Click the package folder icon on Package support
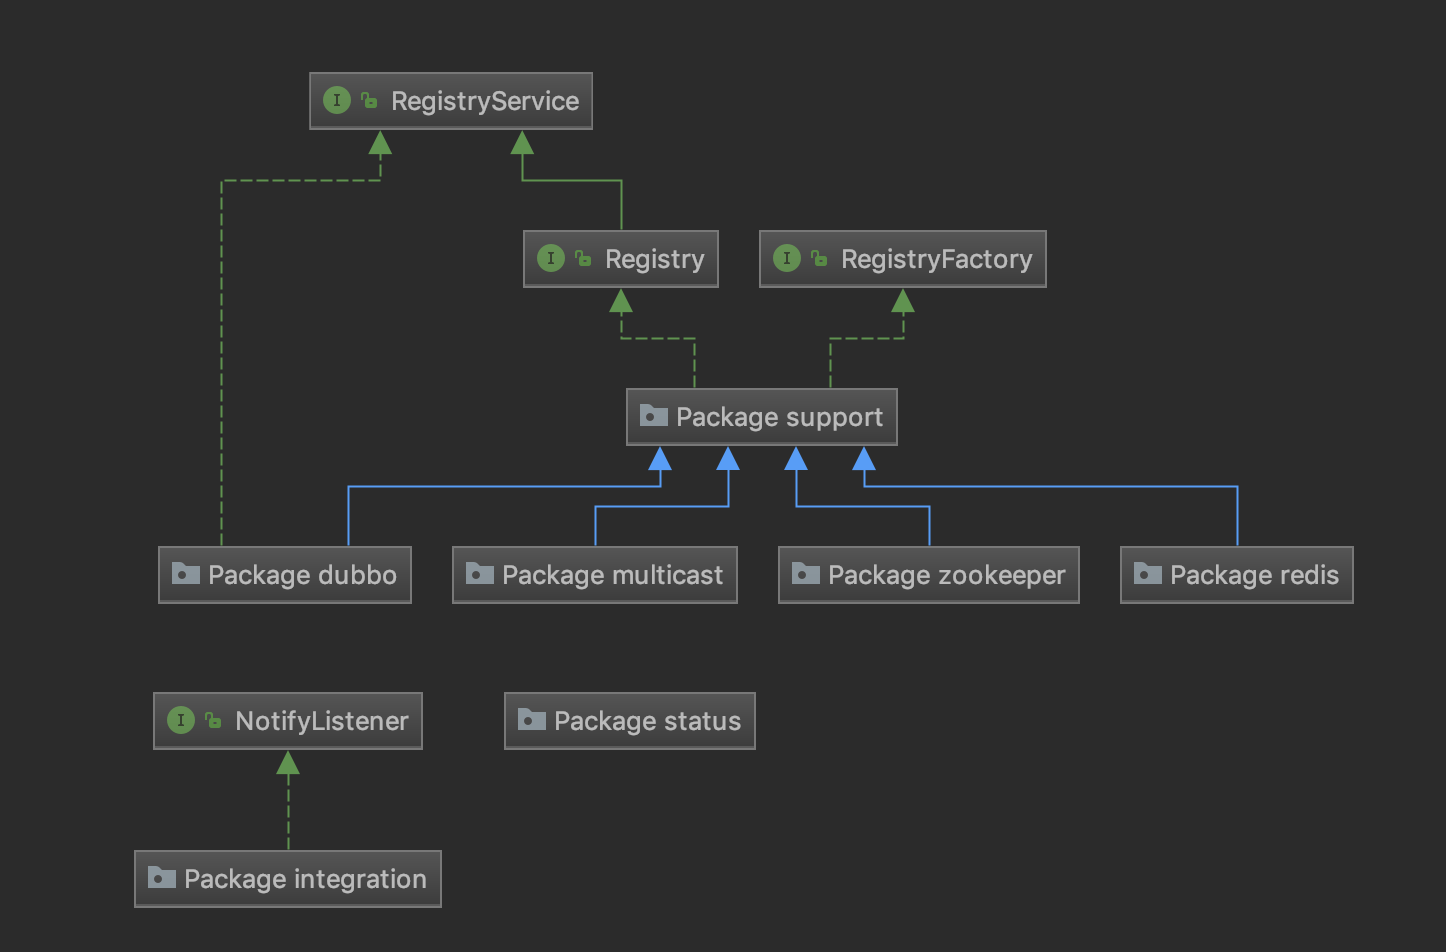The height and width of the screenshot is (952, 1446). (x=655, y=416)
